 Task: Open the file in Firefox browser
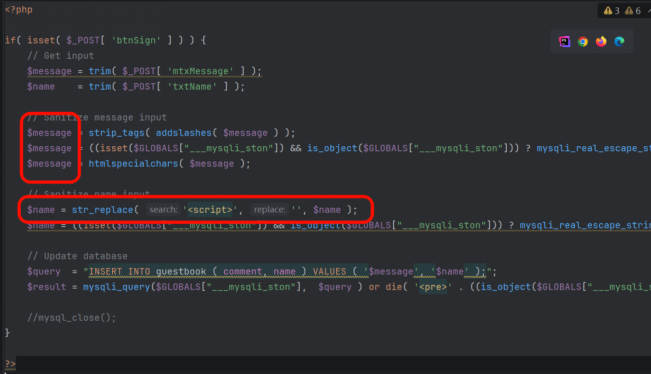[601, 42]
